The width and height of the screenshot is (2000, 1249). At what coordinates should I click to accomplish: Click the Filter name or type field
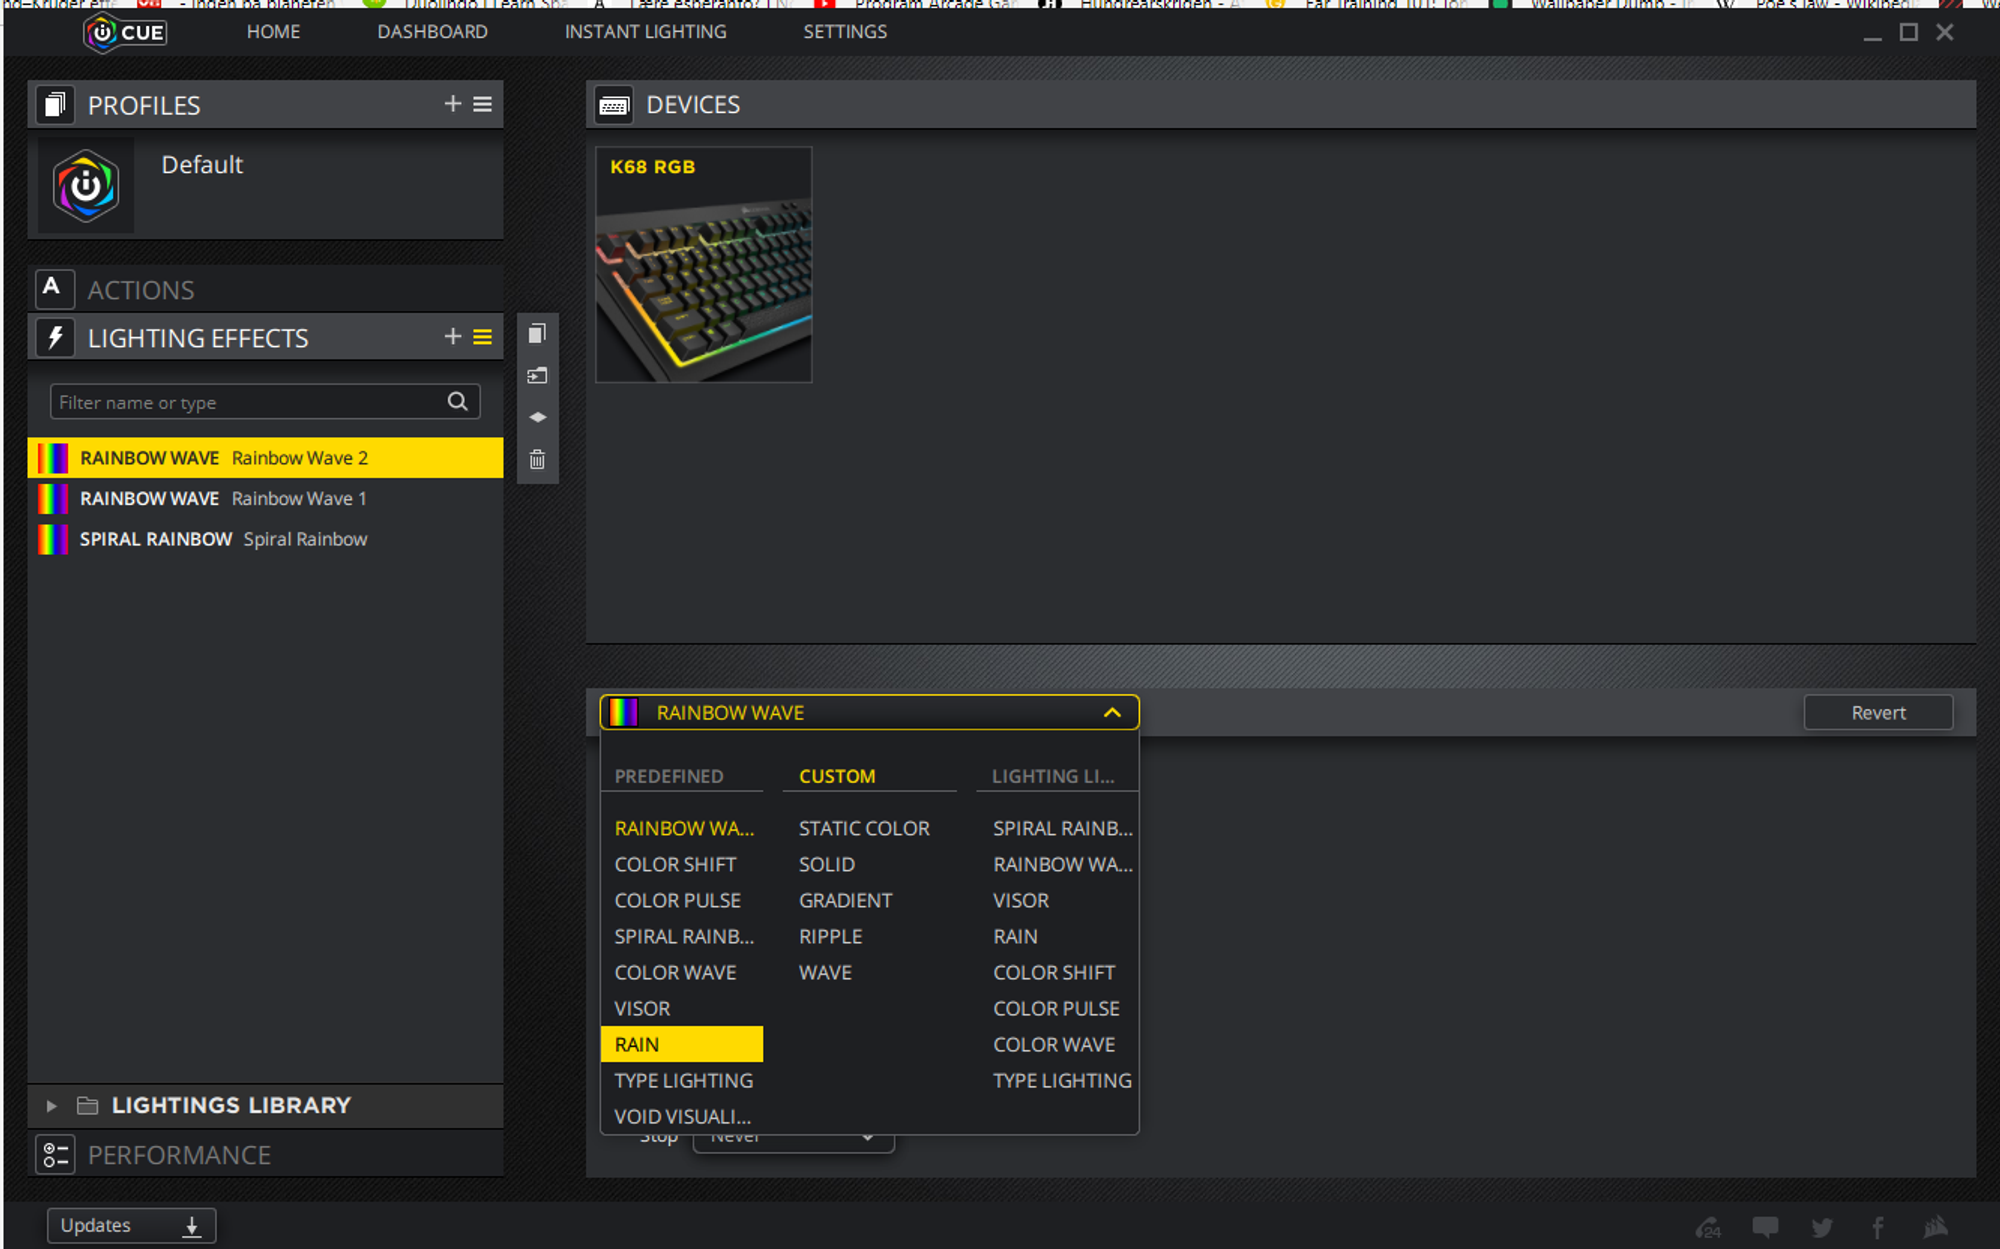[264, 402]
